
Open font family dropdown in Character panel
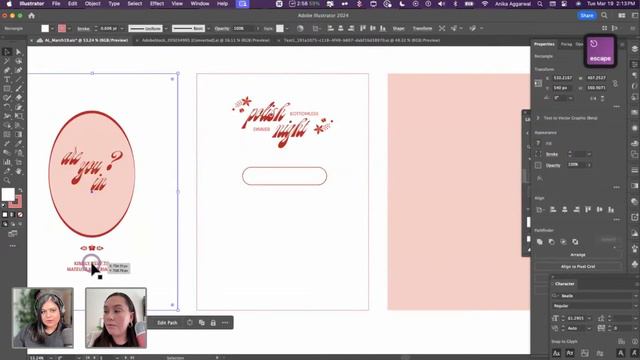635,296
